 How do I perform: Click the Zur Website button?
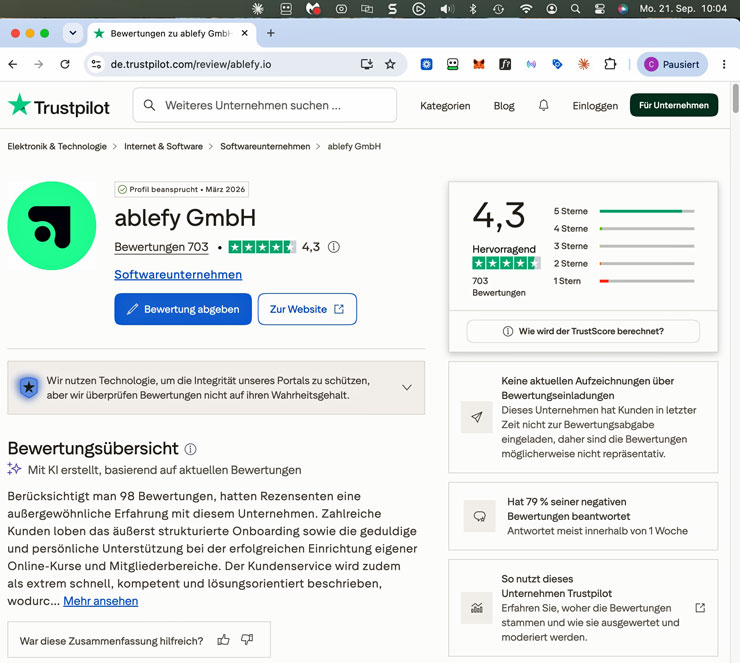click(x=307, y=309)
